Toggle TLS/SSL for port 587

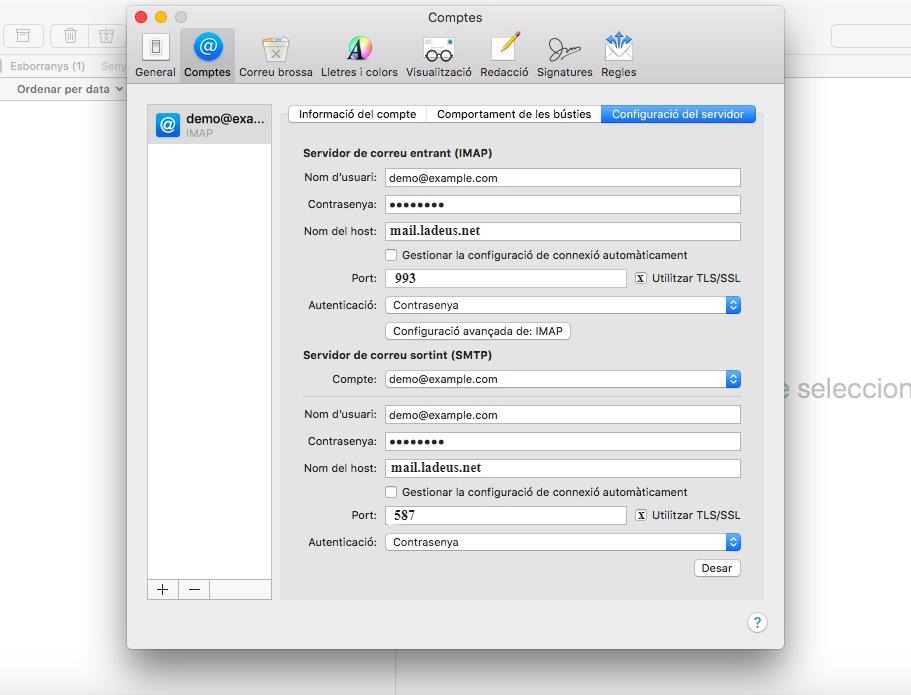point(641,515)
